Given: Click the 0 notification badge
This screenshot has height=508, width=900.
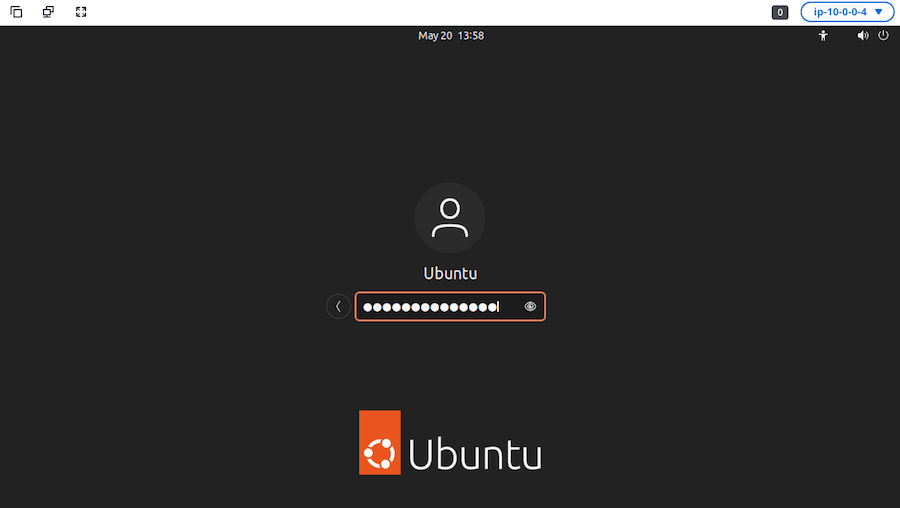Looking at the screenshot, I should pyautogui.click(x=779, y=12).
